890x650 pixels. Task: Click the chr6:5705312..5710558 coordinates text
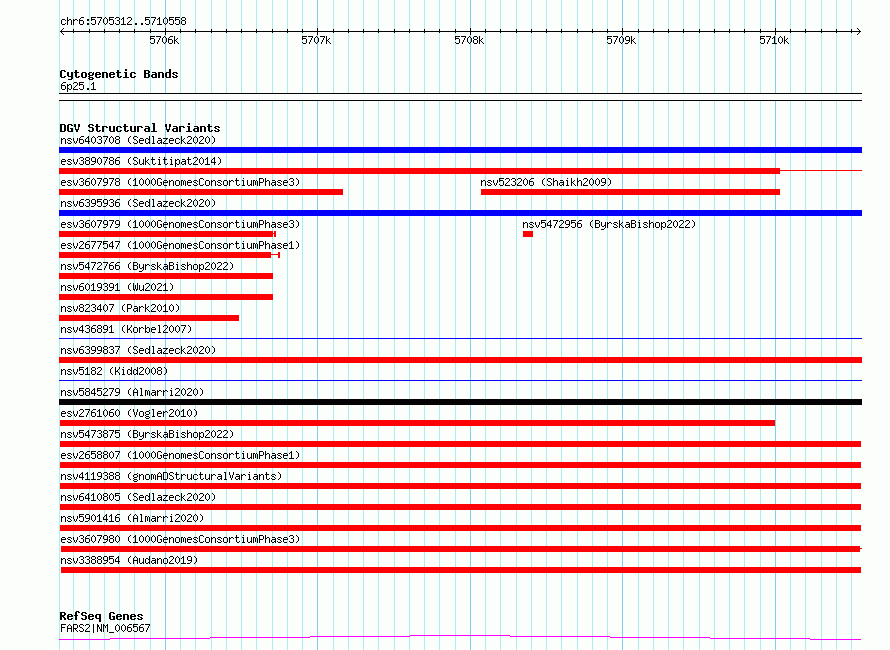[123, 22]
